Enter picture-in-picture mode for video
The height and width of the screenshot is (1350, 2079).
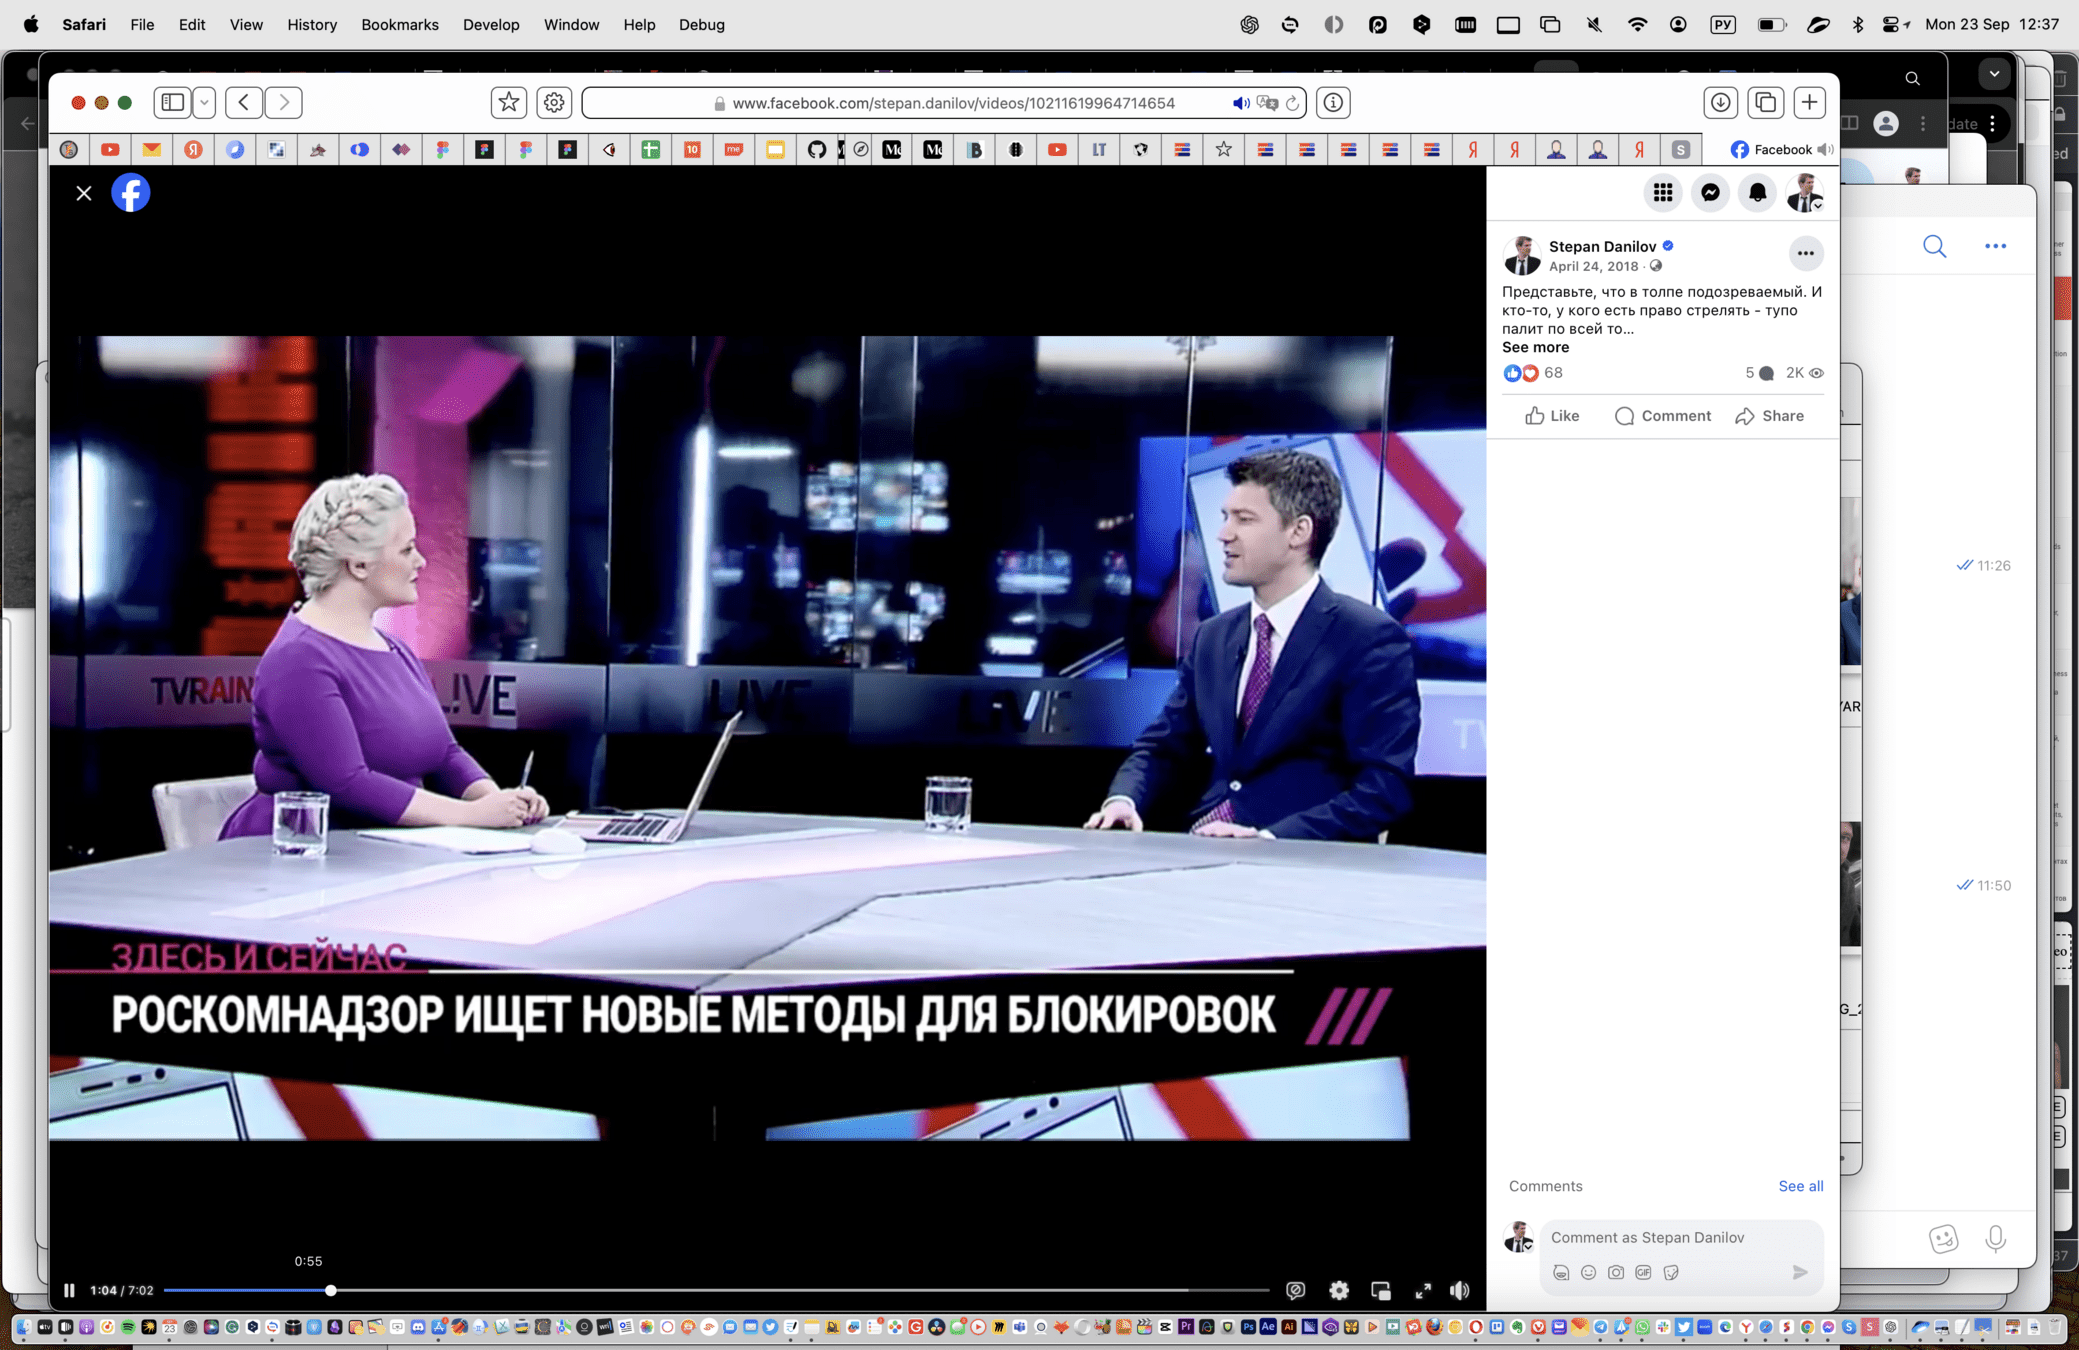[x=1381, y=1290]
